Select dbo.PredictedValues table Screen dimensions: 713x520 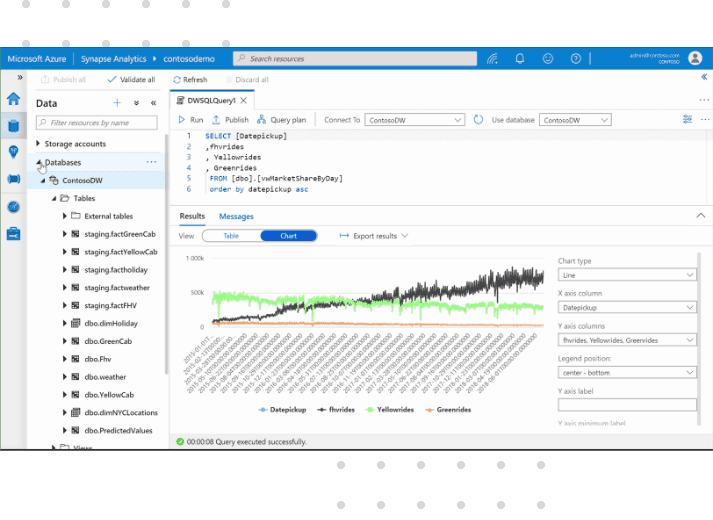[118, 430]
